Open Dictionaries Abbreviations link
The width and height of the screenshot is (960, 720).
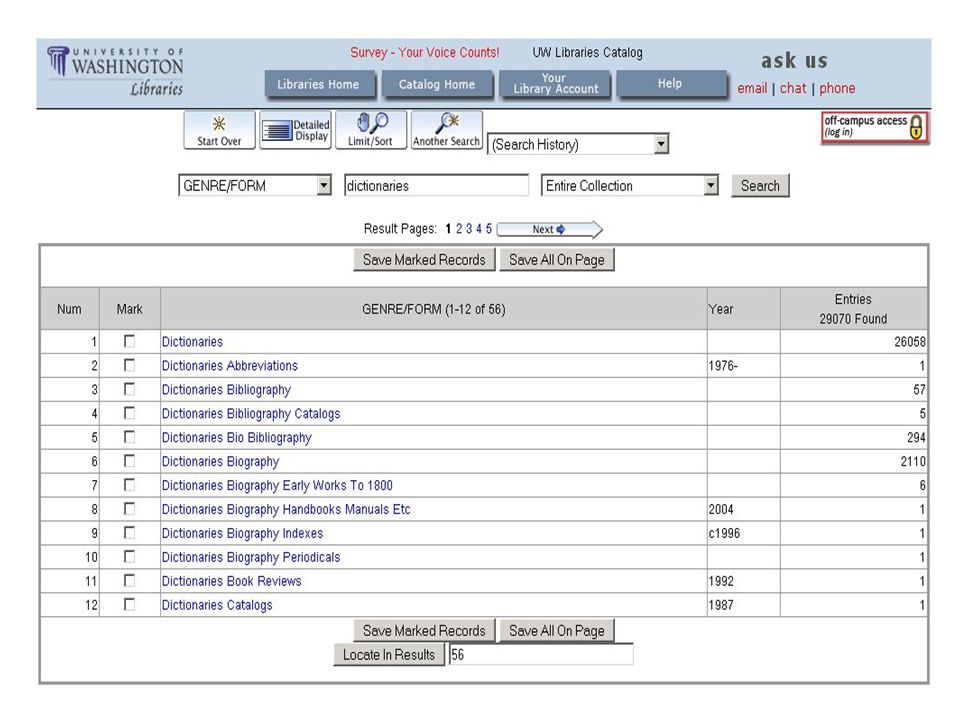click(x=230, y=366)
